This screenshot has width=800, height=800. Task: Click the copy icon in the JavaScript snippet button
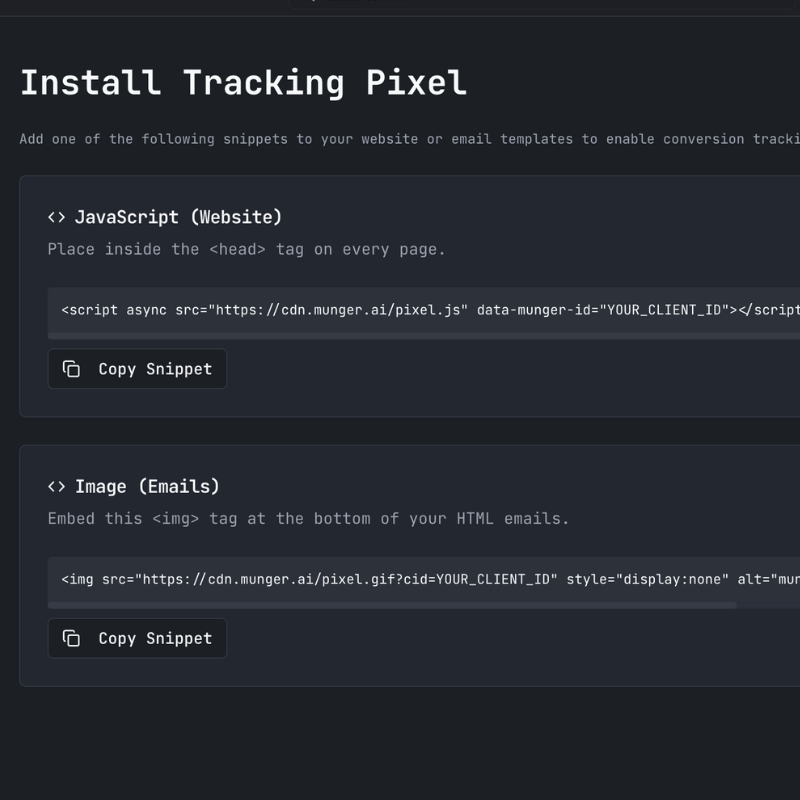(72, 369)
